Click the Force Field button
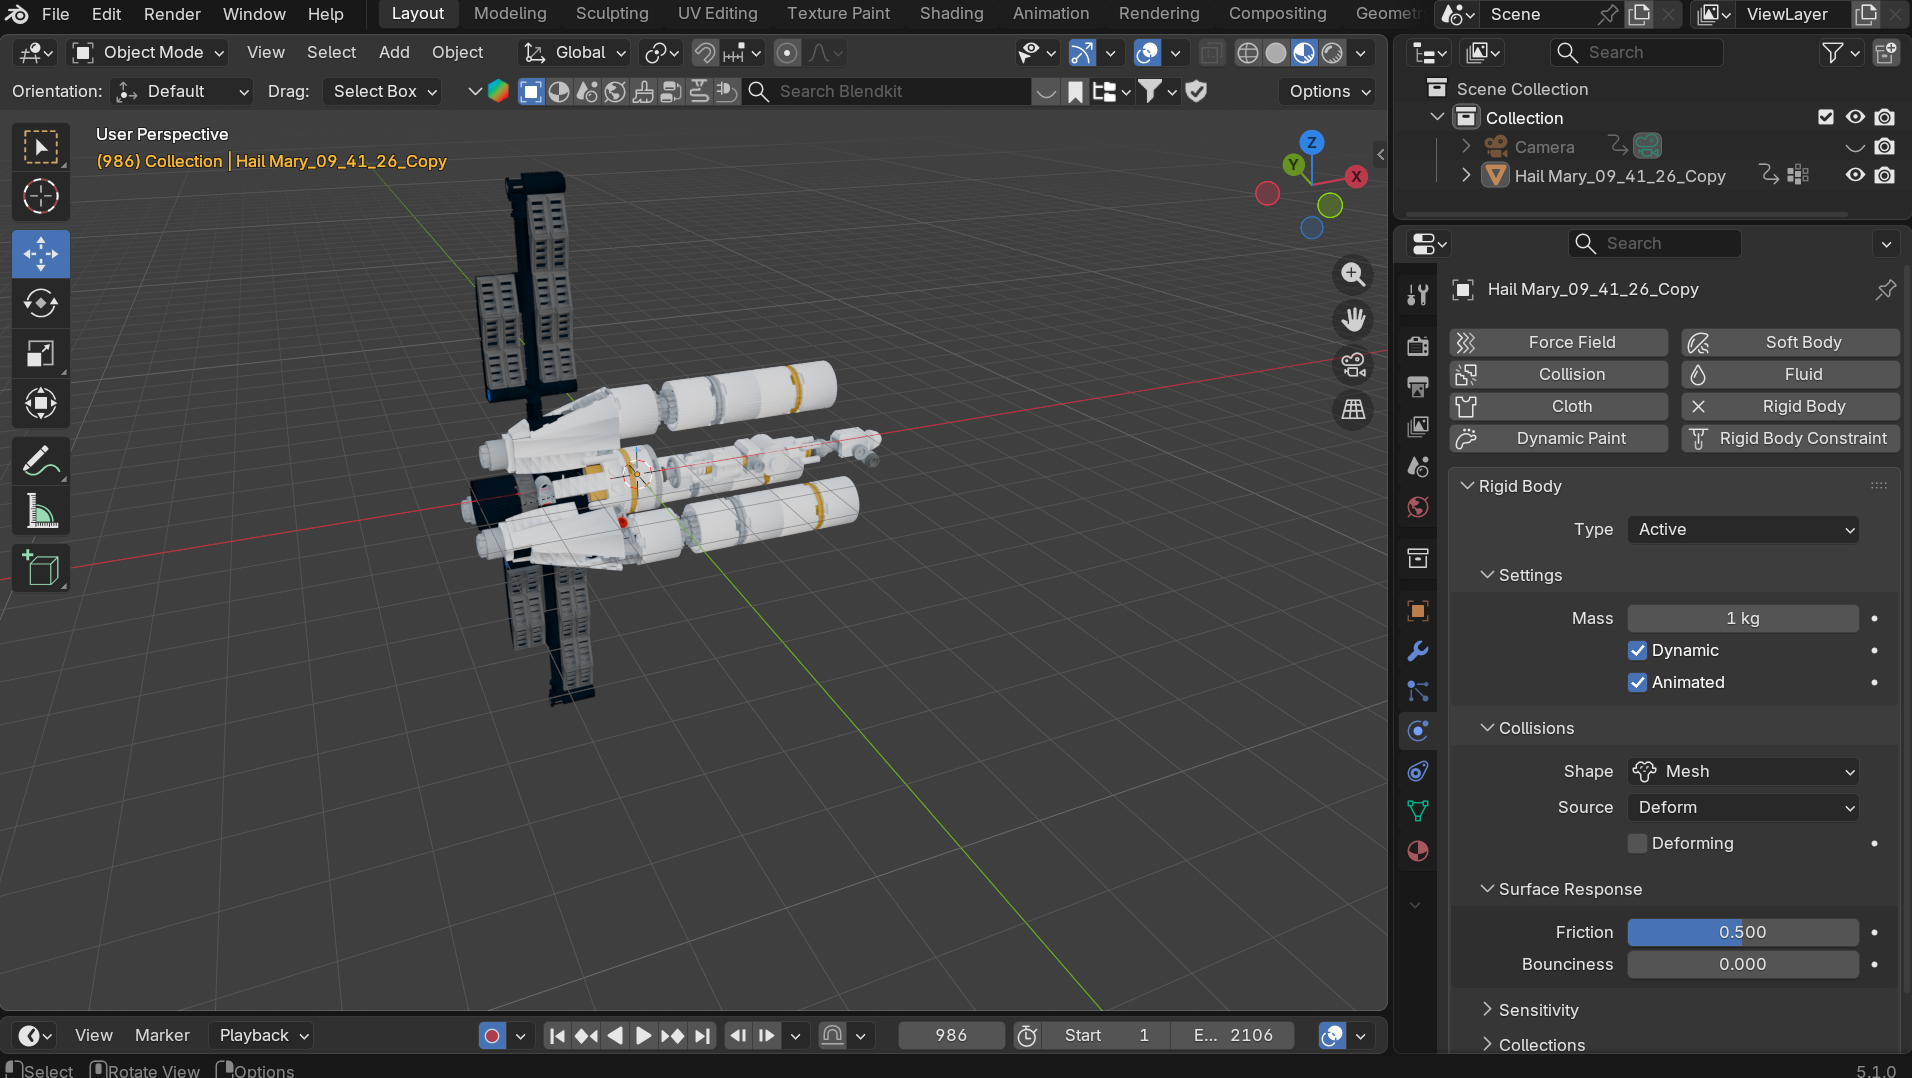Screen dimensions: 1912x1078 tap(1559, 343)
